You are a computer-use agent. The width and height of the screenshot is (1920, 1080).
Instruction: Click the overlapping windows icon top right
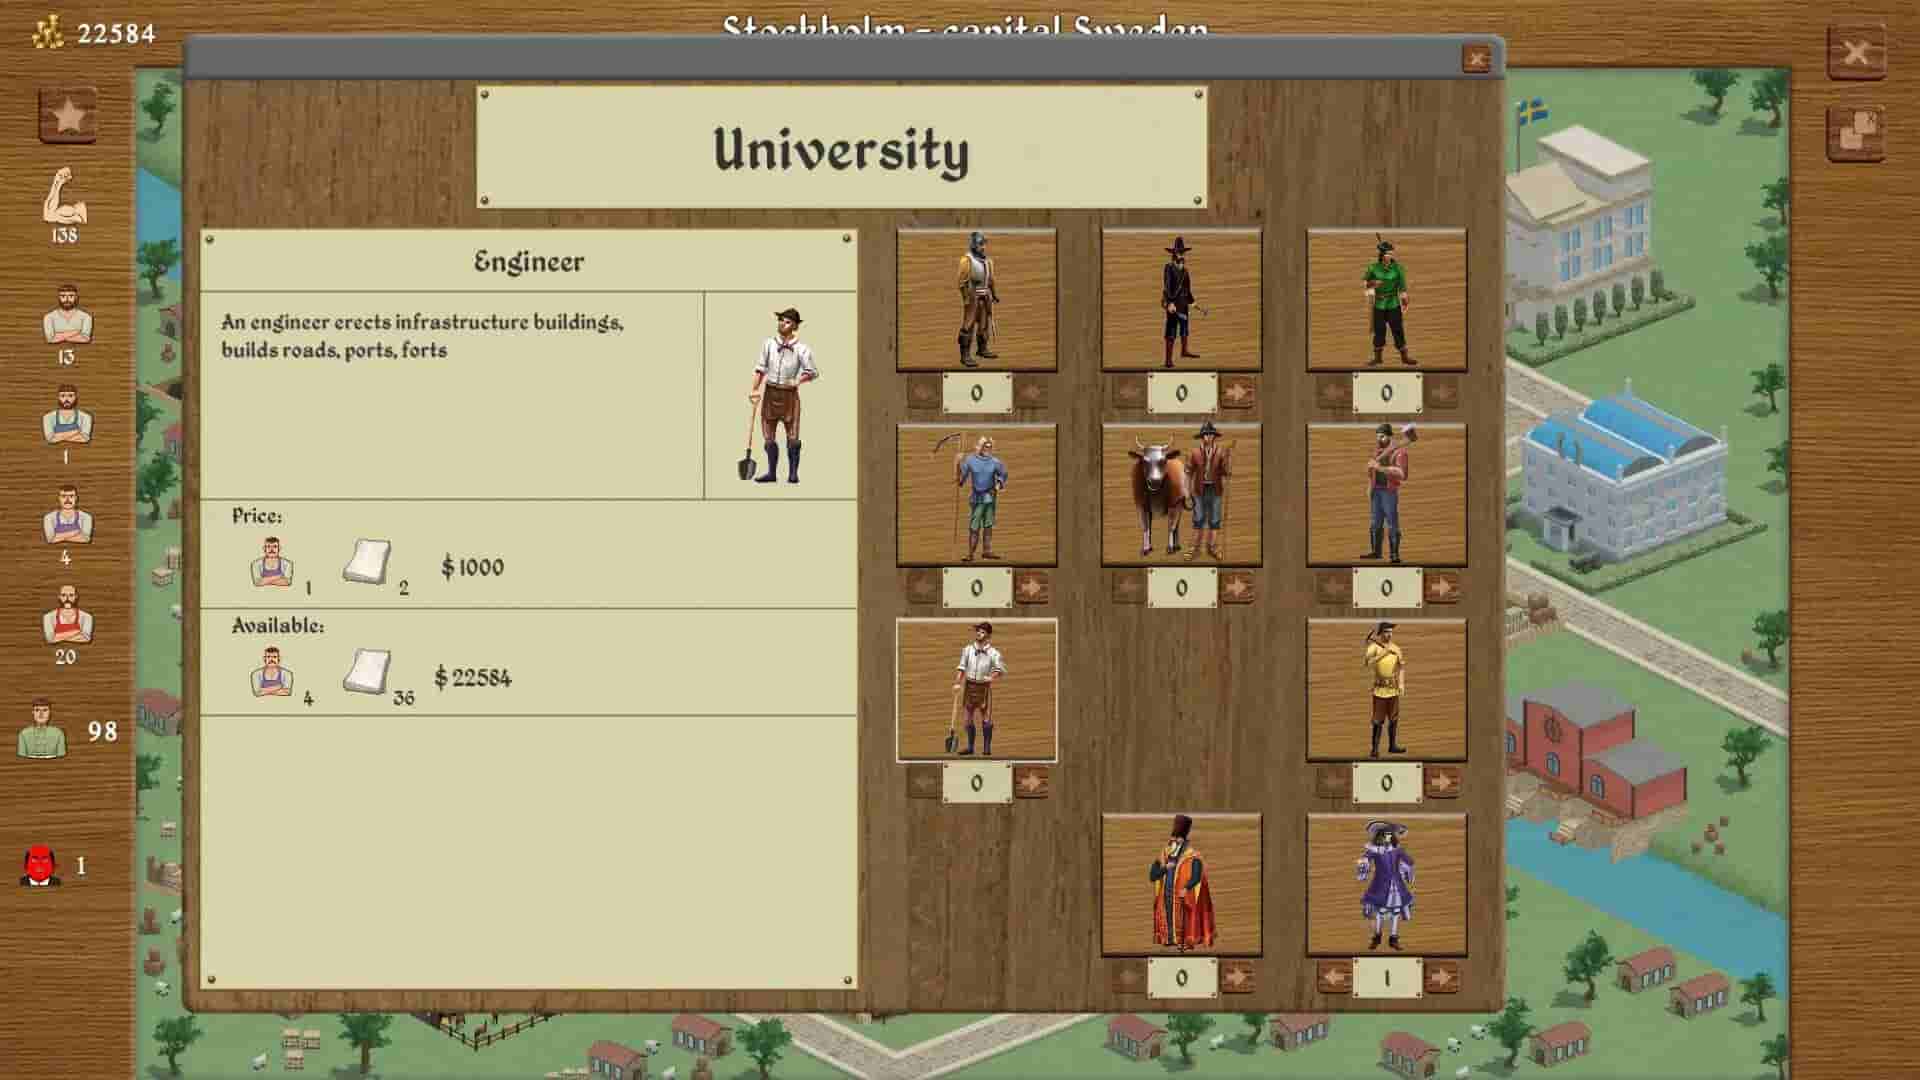1856,133
